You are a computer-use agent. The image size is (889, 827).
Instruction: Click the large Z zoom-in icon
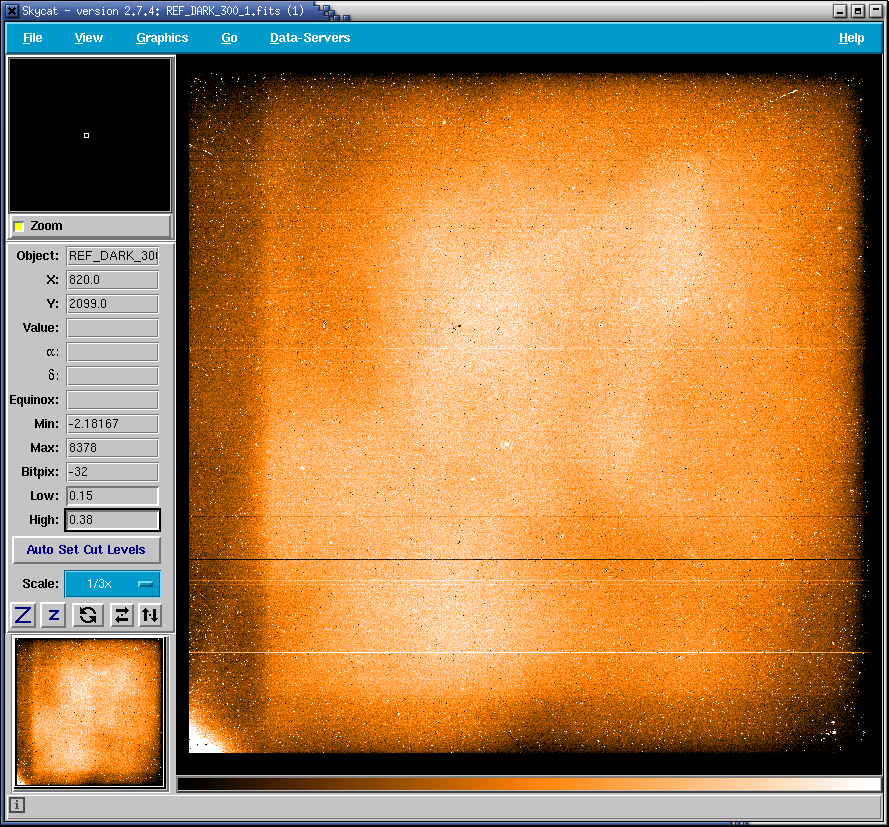24,615
